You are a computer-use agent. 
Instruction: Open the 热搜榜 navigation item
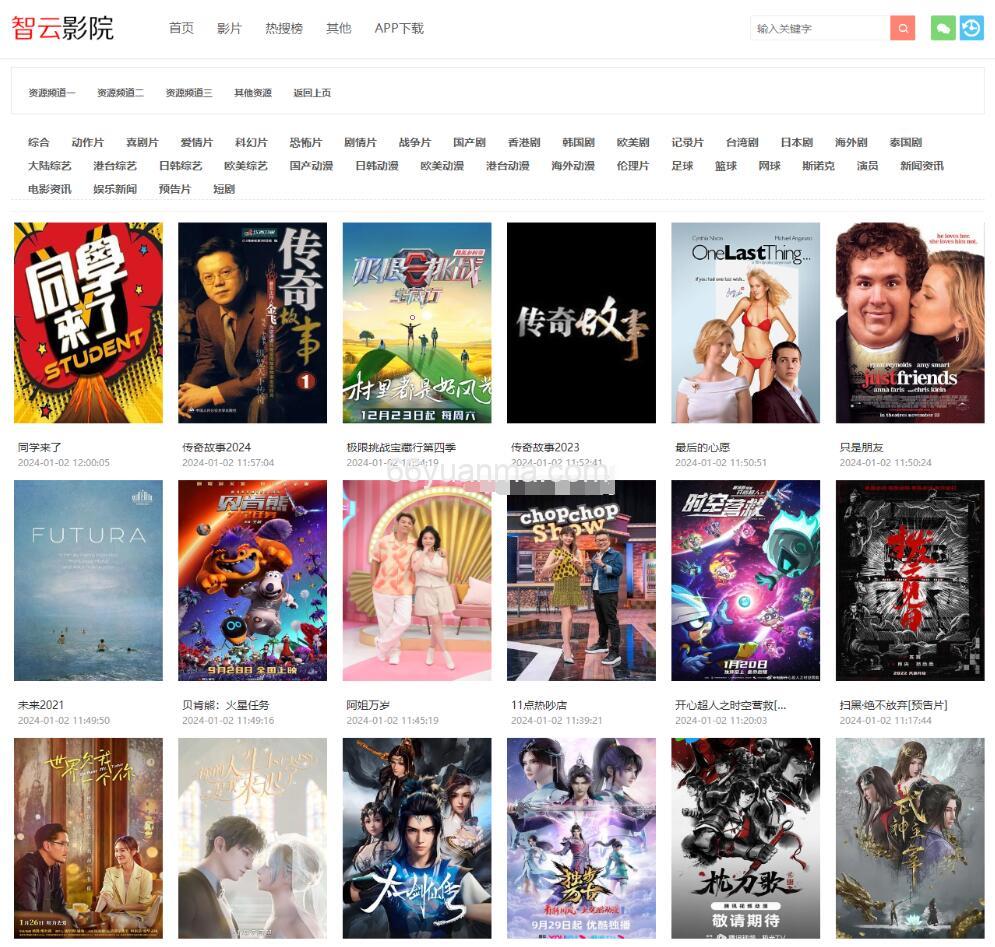click(x=284, y=28)
